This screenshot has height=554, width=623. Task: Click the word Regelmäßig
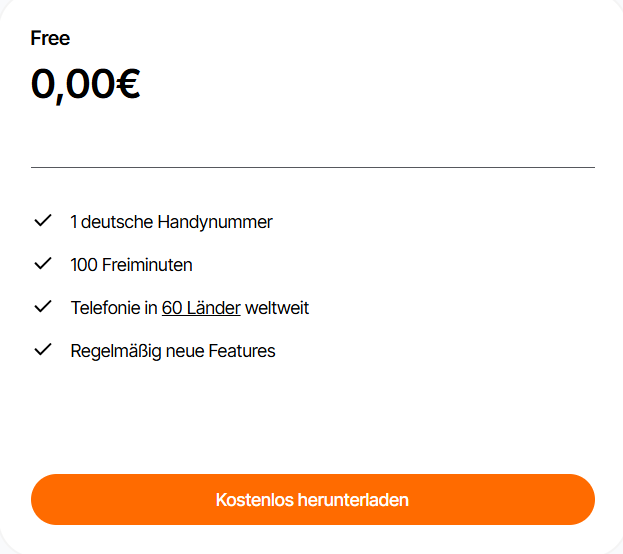116,352
